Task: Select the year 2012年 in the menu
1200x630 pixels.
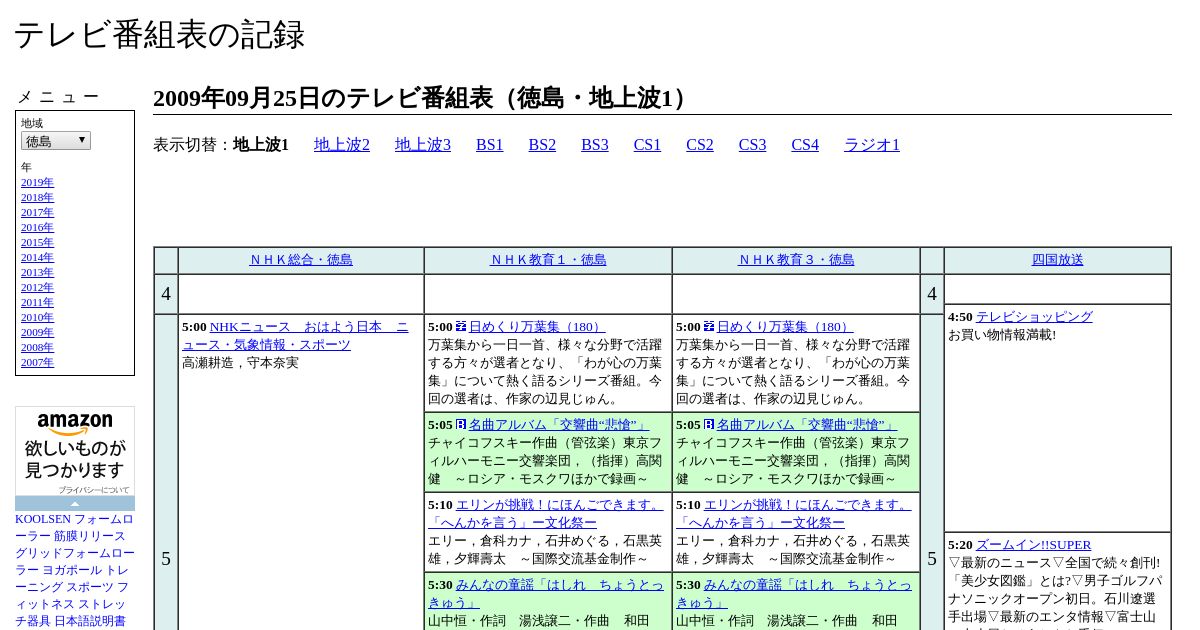Action: pyautogui.click(x=37, y=288)
